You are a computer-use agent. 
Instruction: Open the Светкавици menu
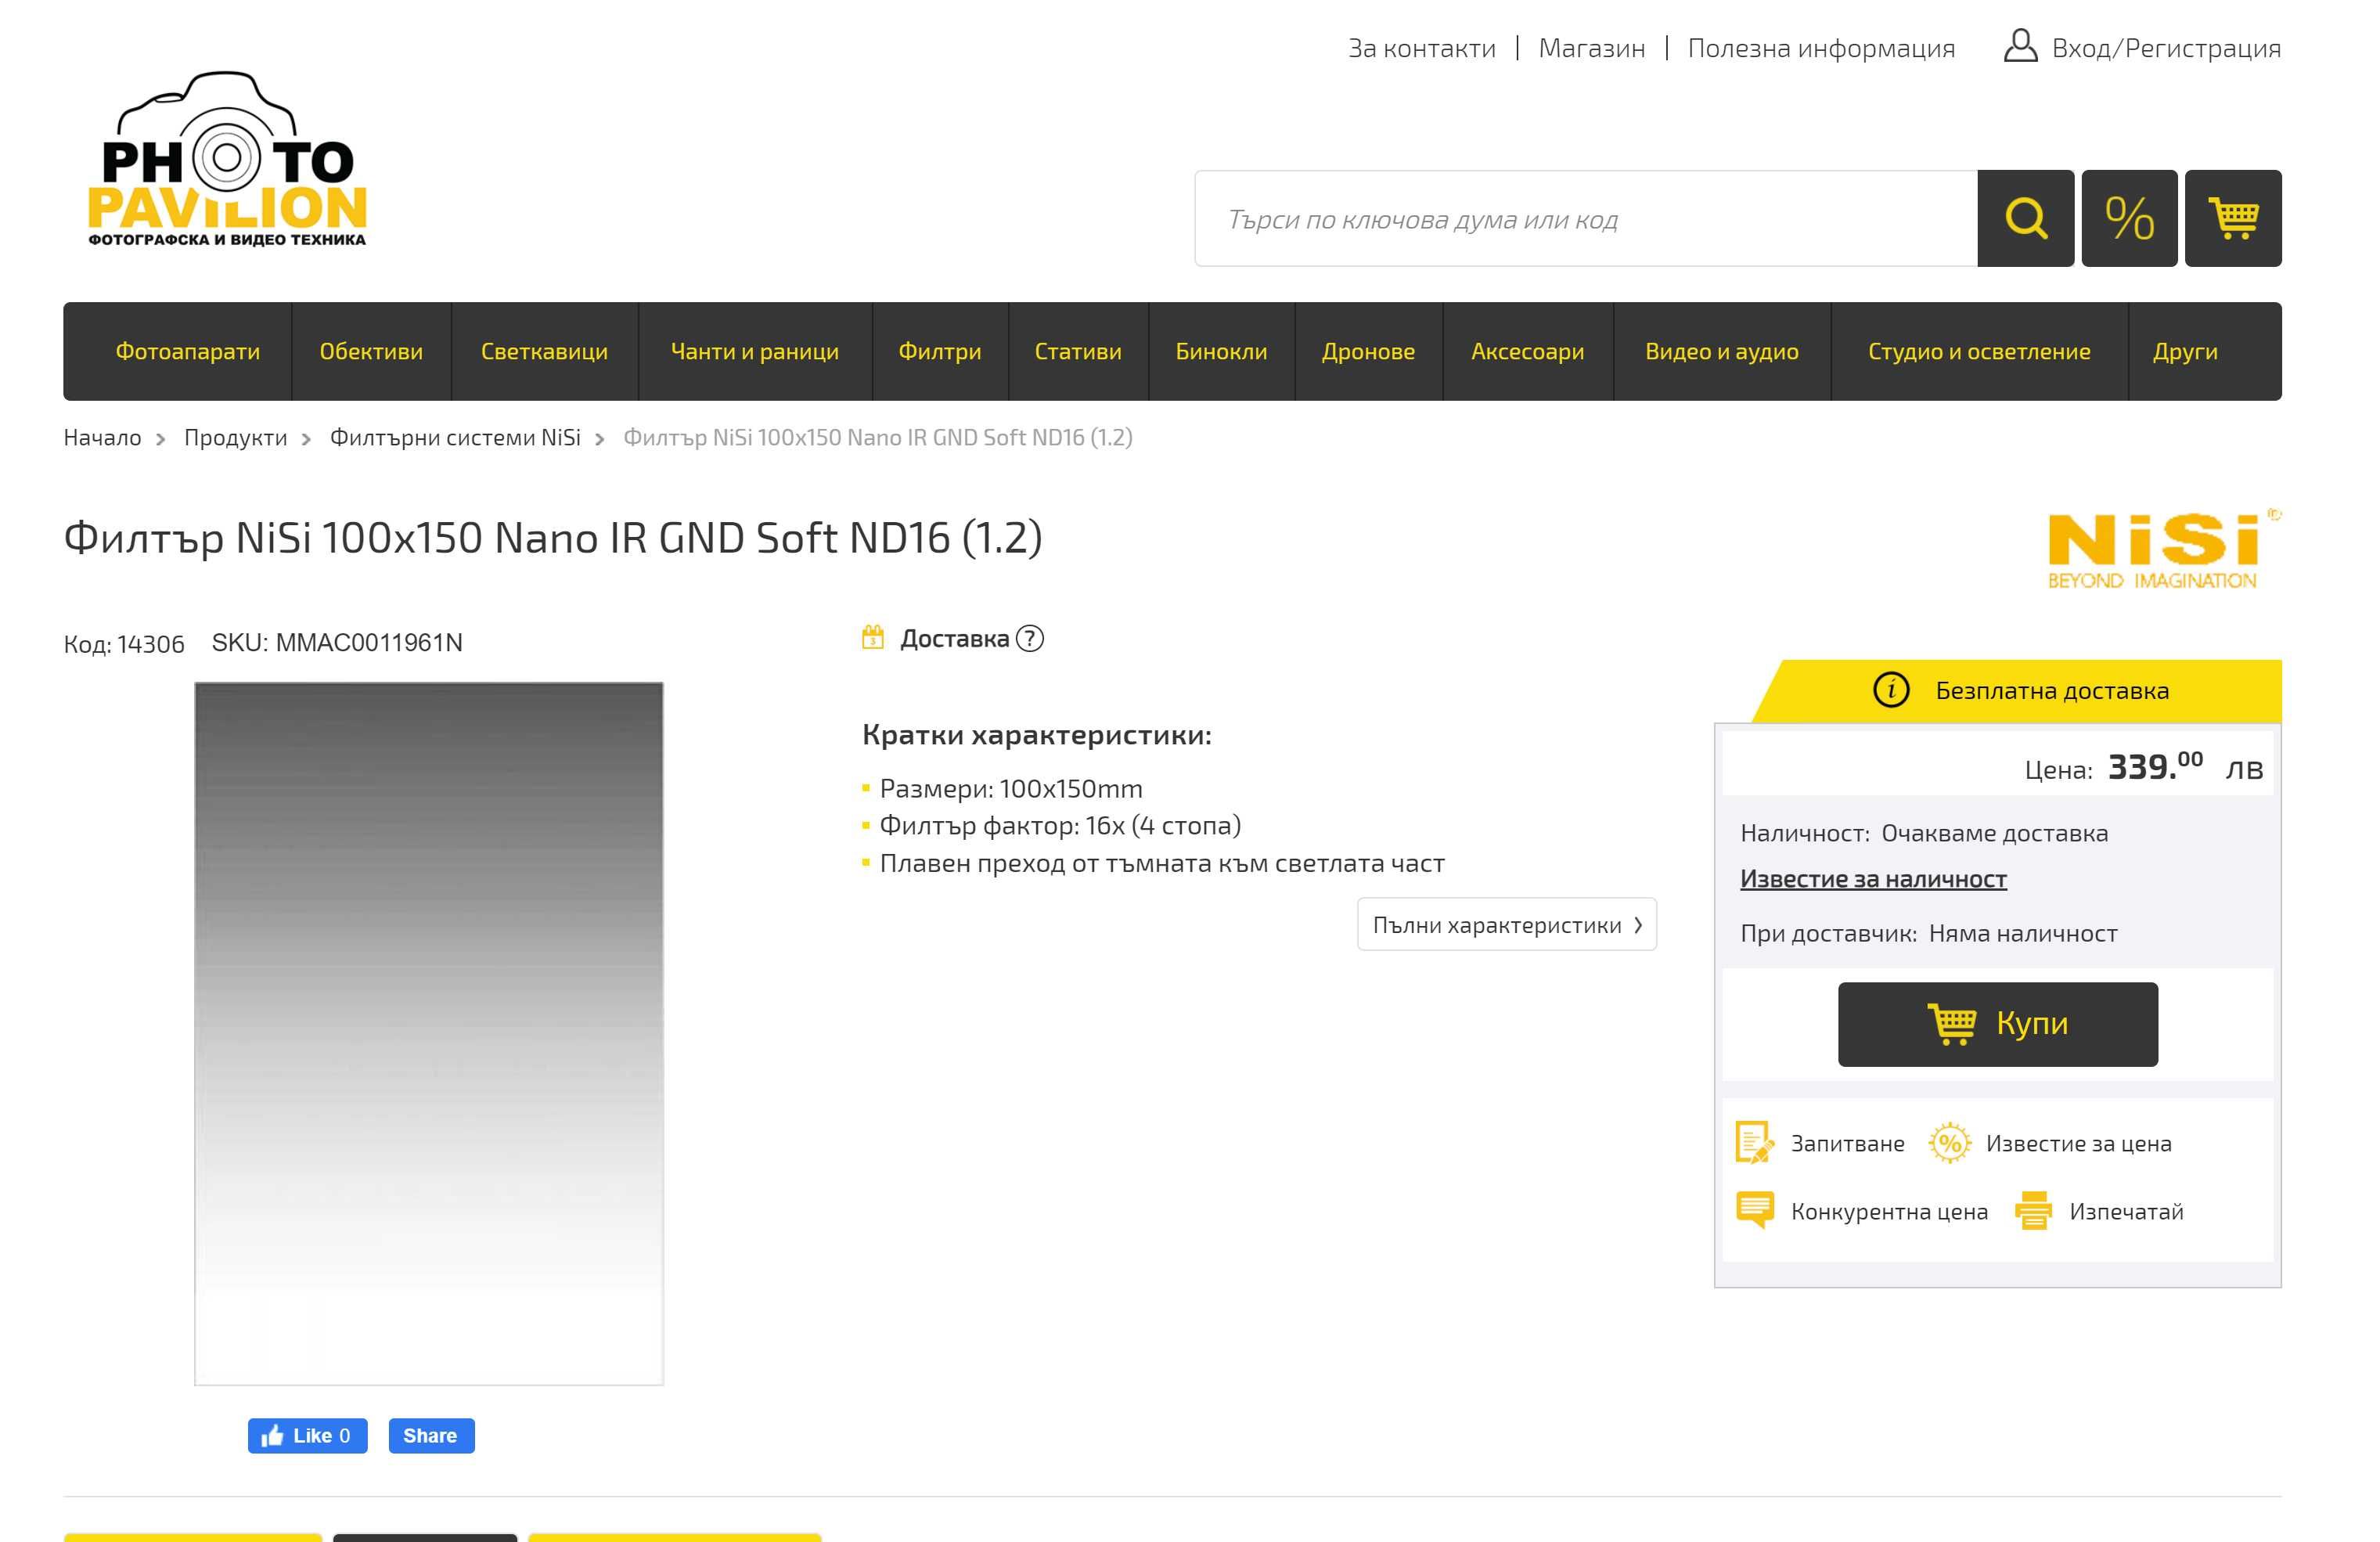coord(544,351)
